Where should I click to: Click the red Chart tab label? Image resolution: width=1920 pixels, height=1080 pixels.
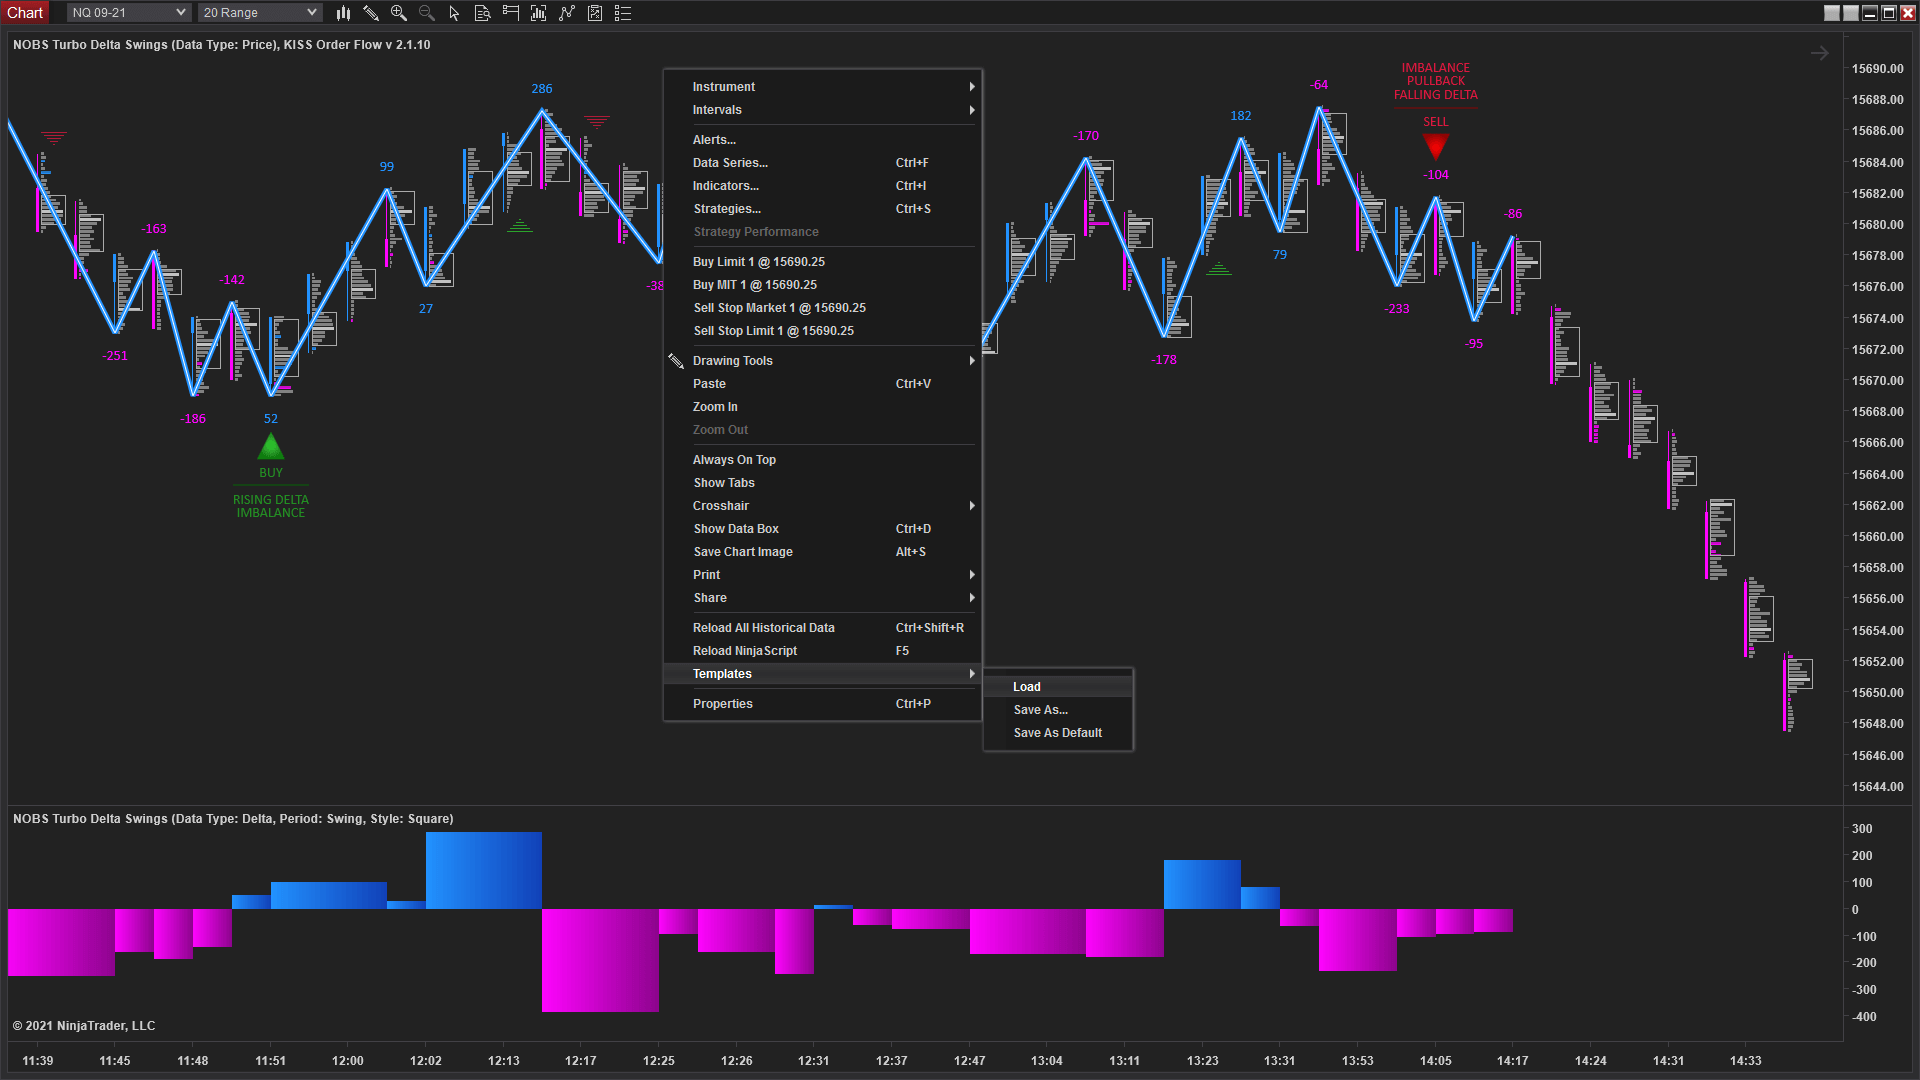click(x=25, y=13)
